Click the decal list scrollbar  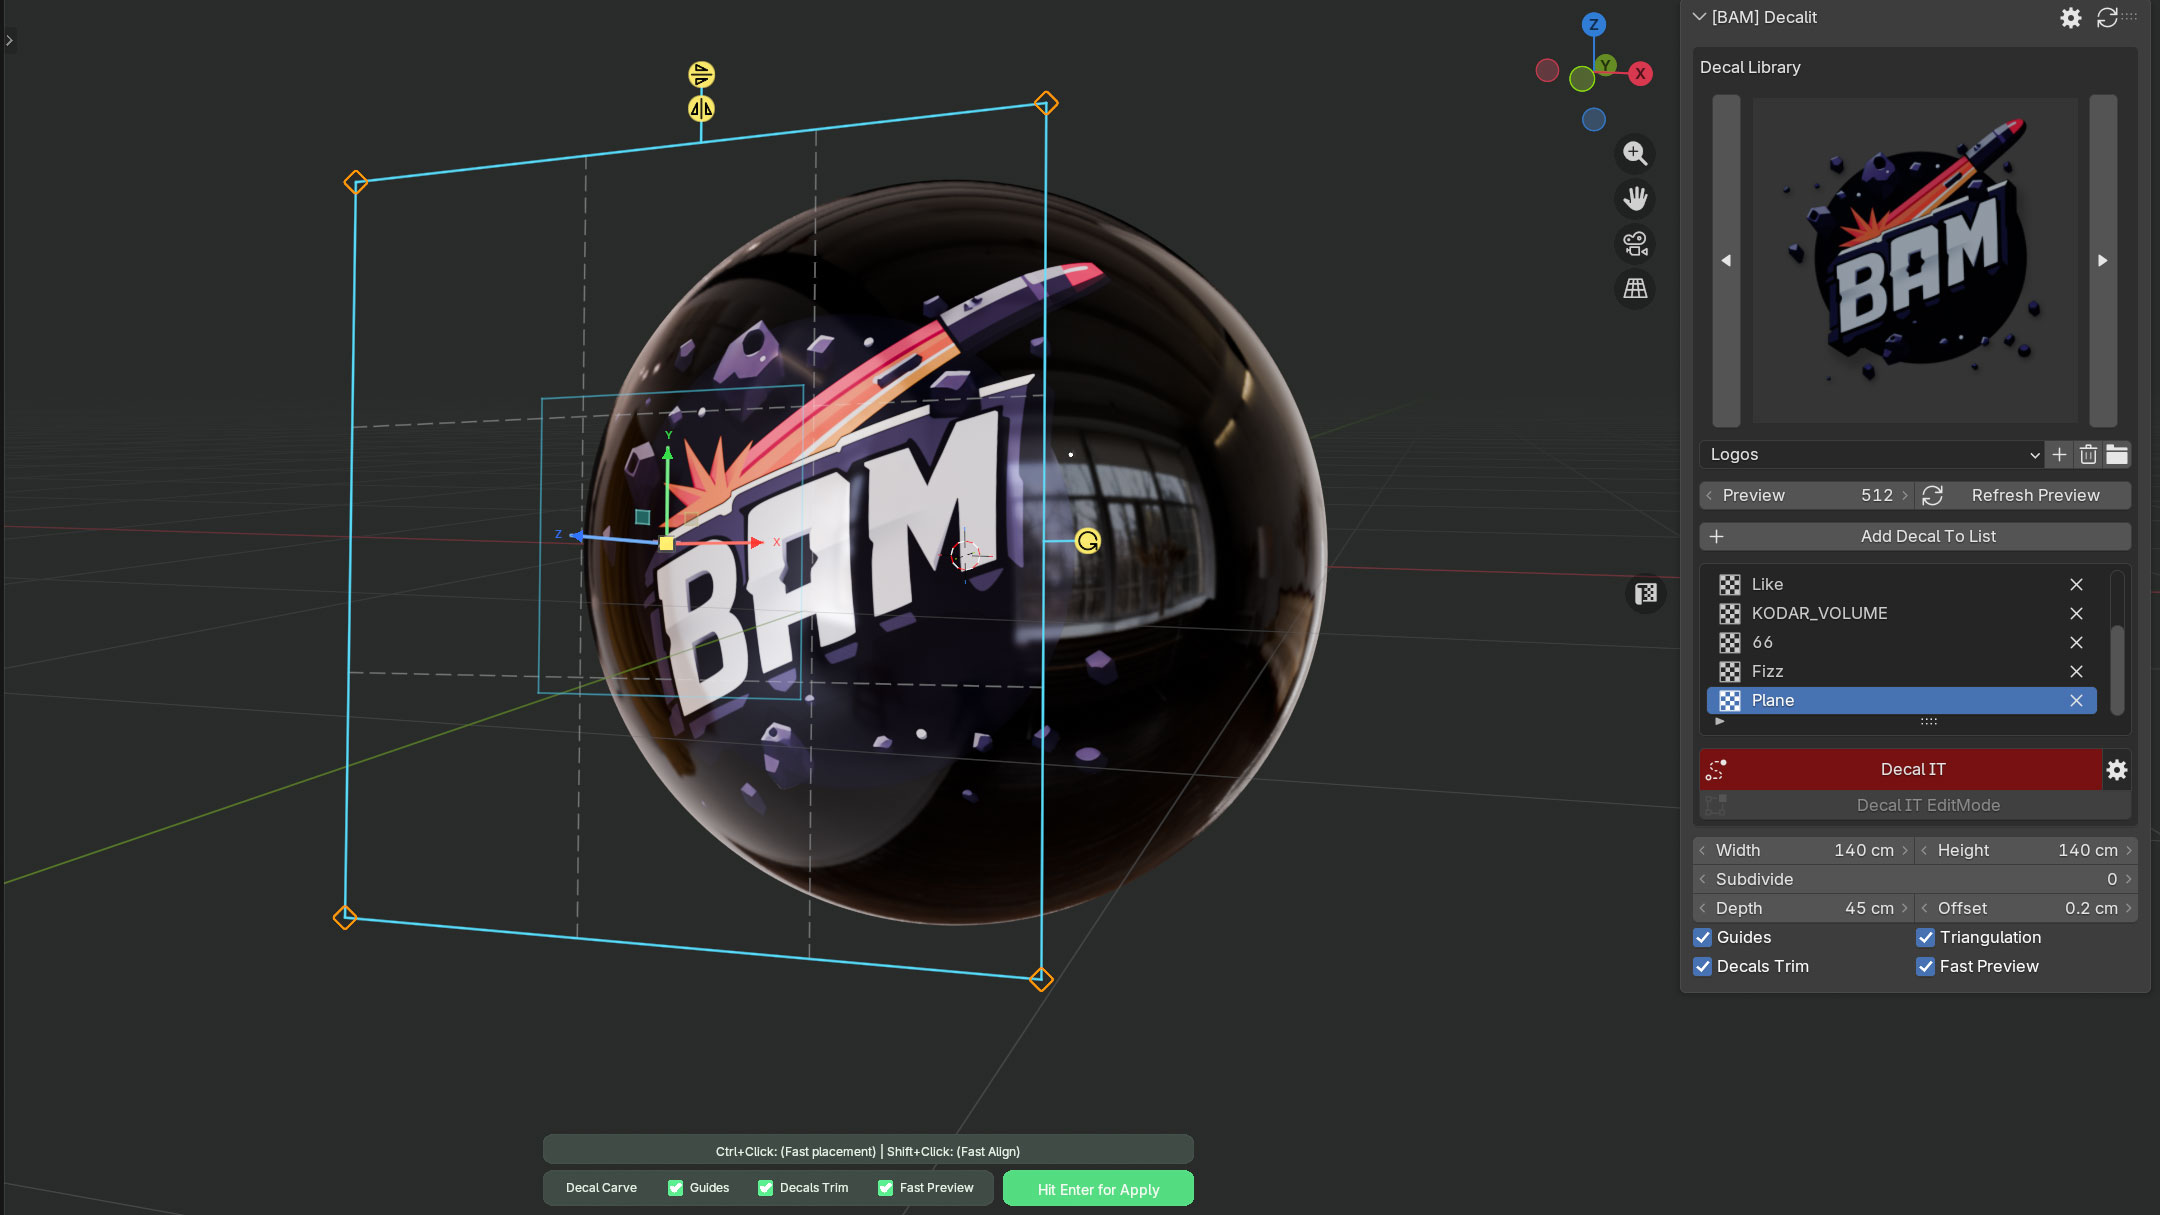(2116, 670)
